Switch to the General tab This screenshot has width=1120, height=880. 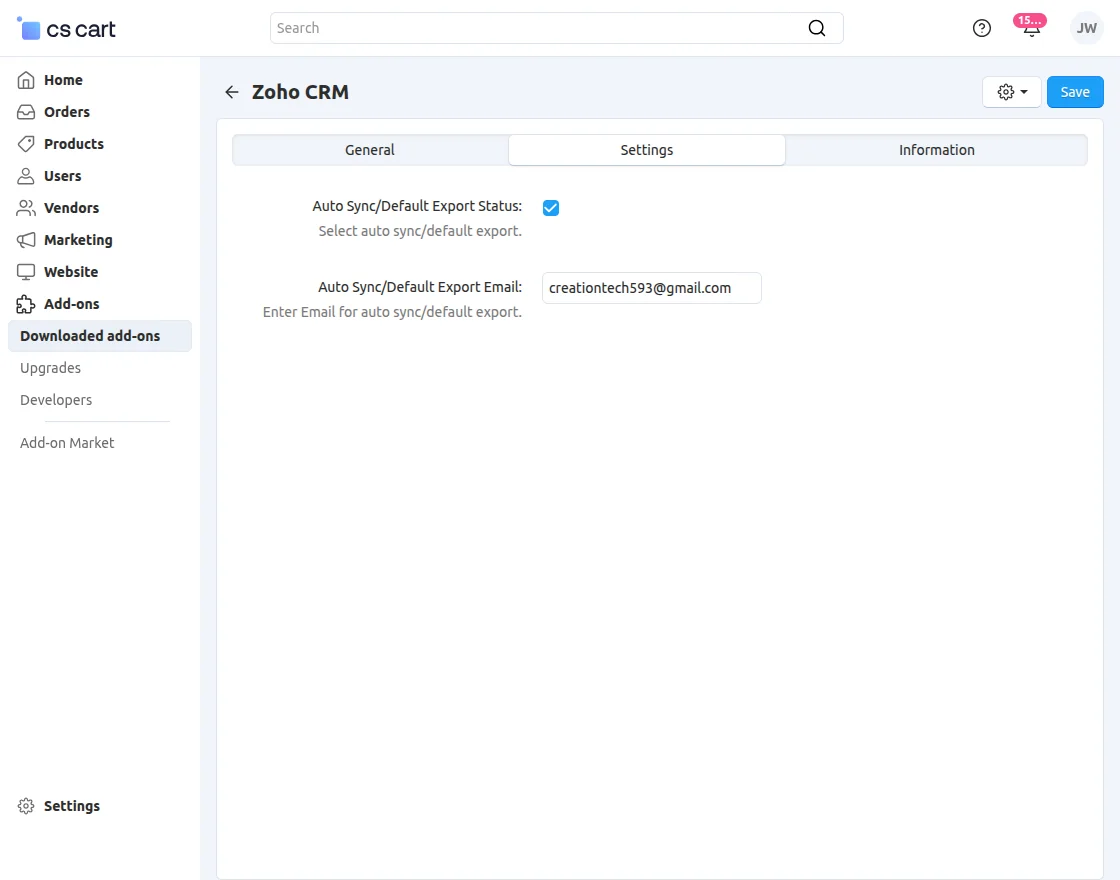click(370, 150)
